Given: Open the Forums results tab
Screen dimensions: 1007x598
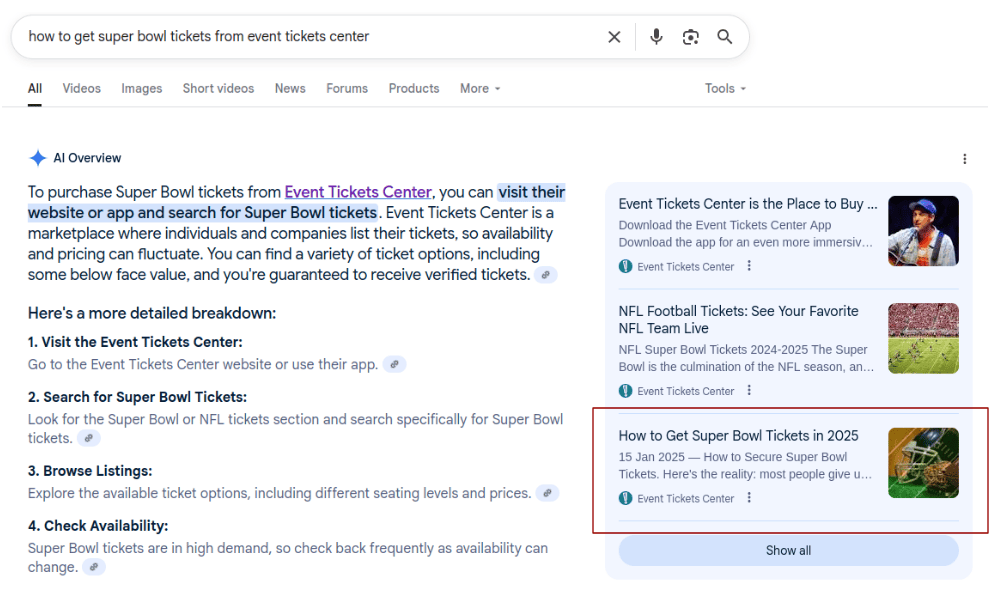Looking at the screenshot, I should click(x=347, y=88).
